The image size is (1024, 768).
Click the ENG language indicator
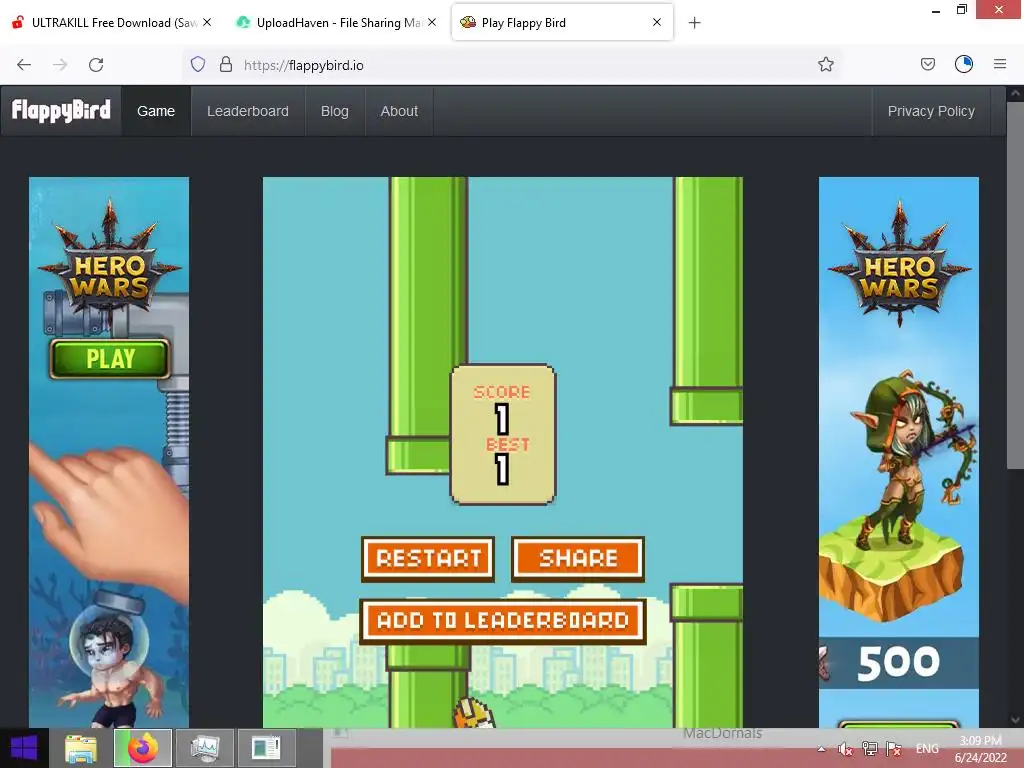(927, 748)
